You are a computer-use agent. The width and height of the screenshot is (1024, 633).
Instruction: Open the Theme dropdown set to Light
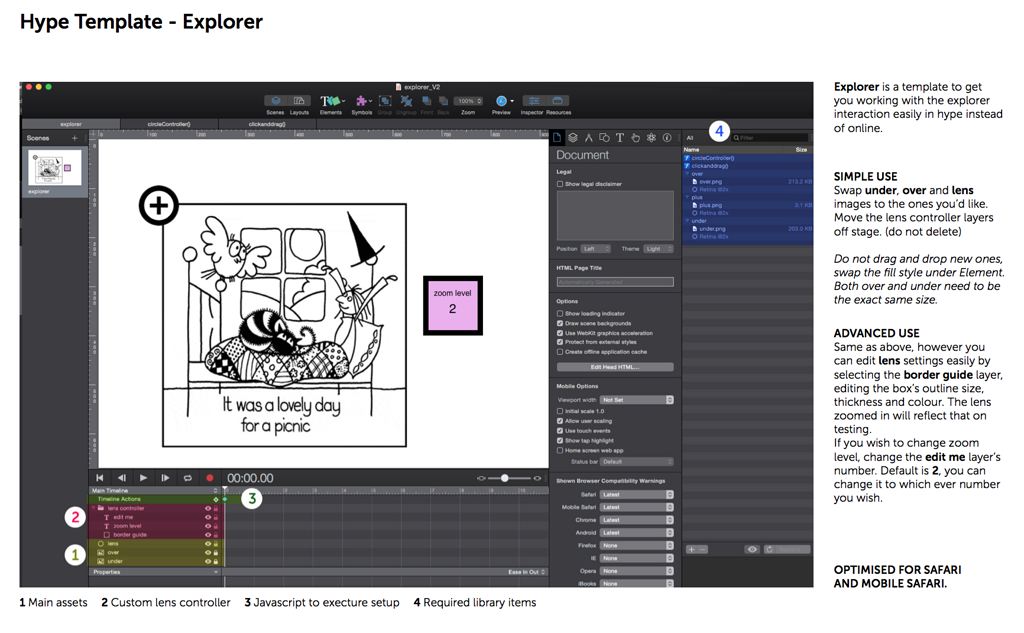657,249
